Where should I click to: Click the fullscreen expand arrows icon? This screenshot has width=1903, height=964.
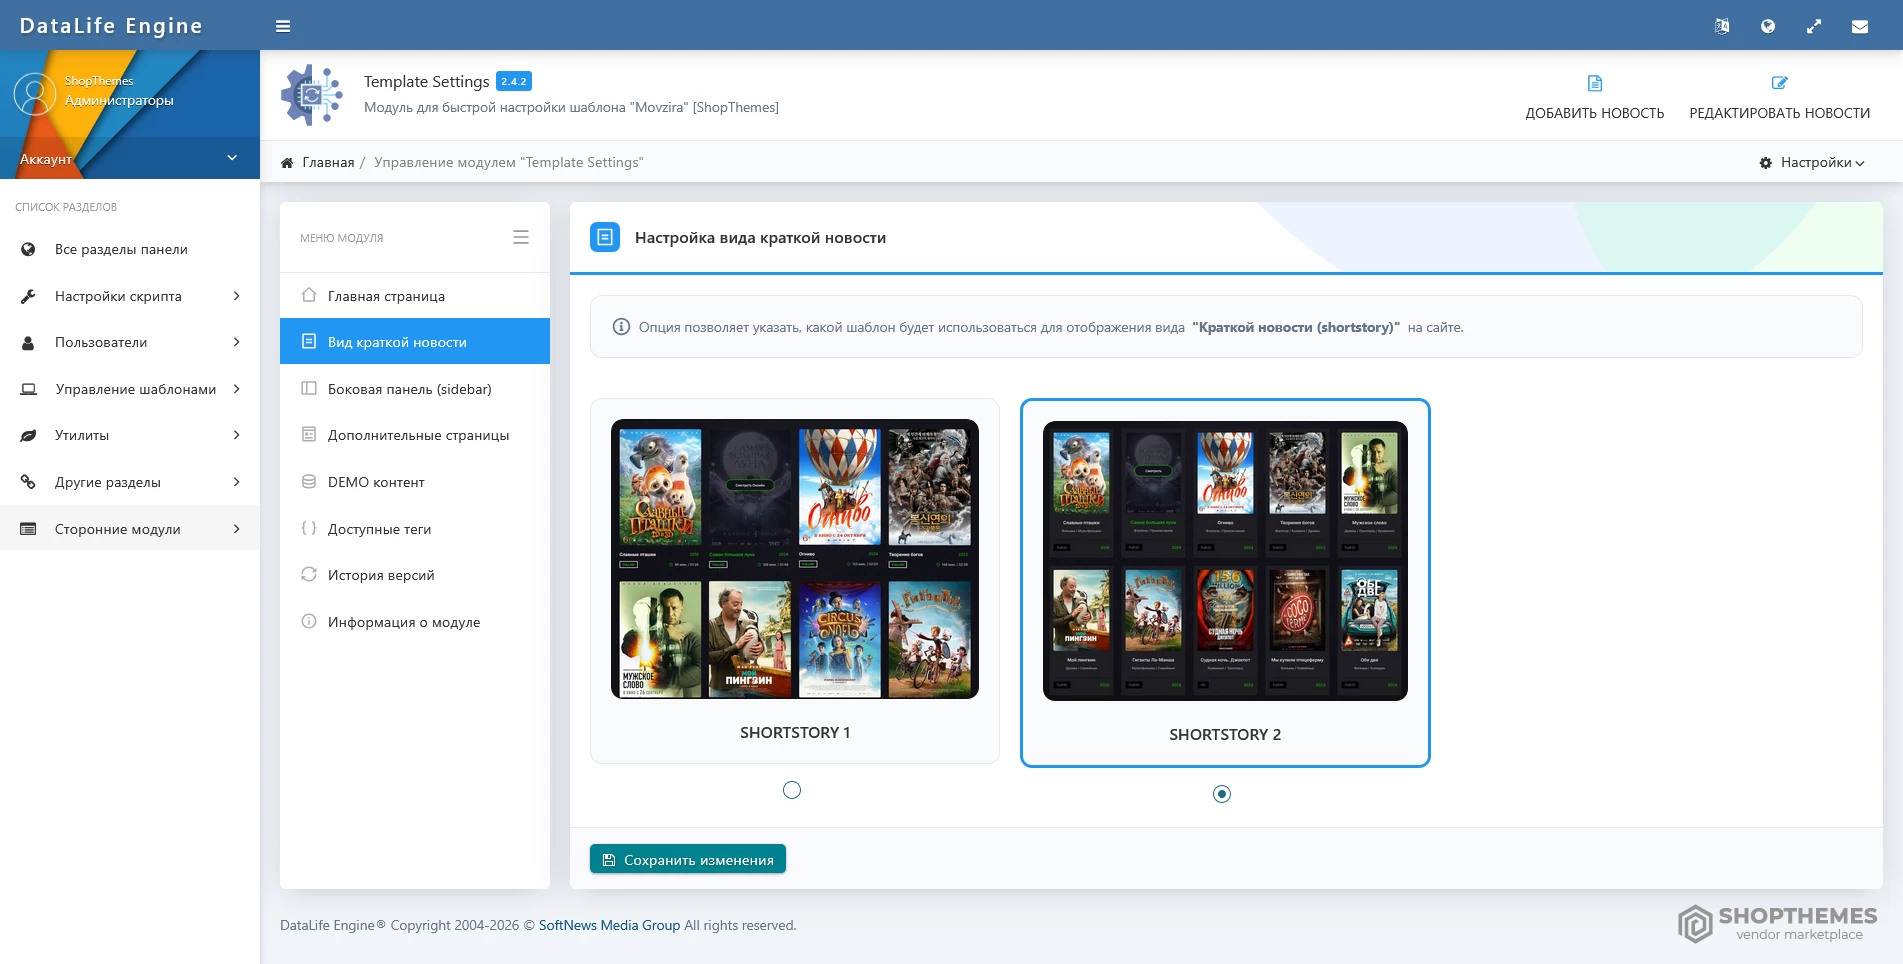pos(1813,26)
